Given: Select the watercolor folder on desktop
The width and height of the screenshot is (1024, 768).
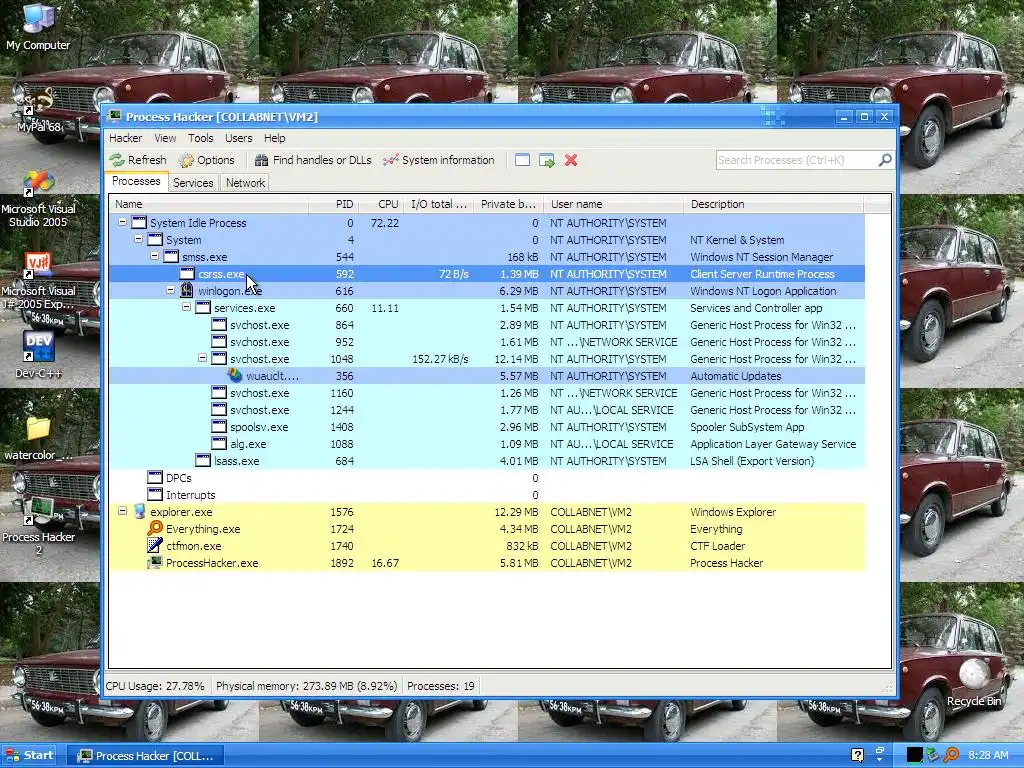Looking at the screenshot, I should pyautogui.click(x=38, y=438).
